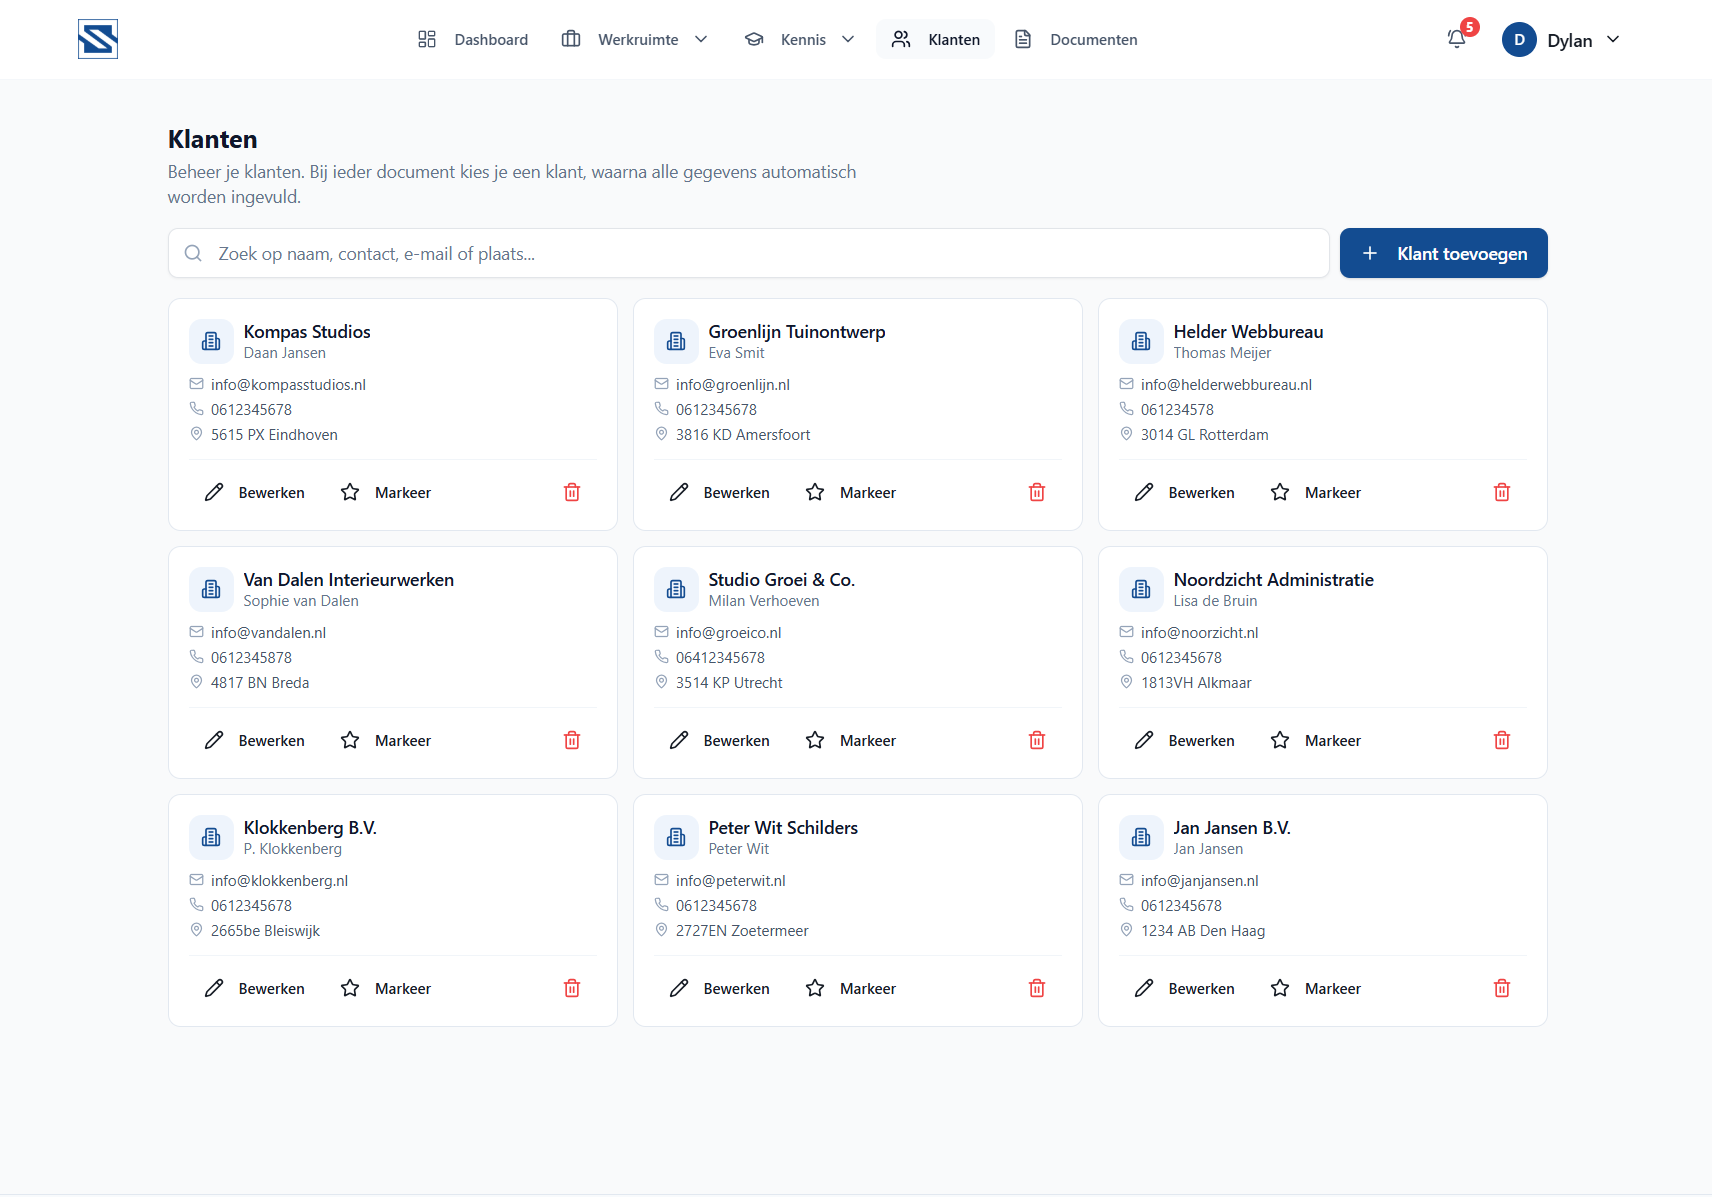Click Noordzicht Administratie building icon

click(1141, 589)
